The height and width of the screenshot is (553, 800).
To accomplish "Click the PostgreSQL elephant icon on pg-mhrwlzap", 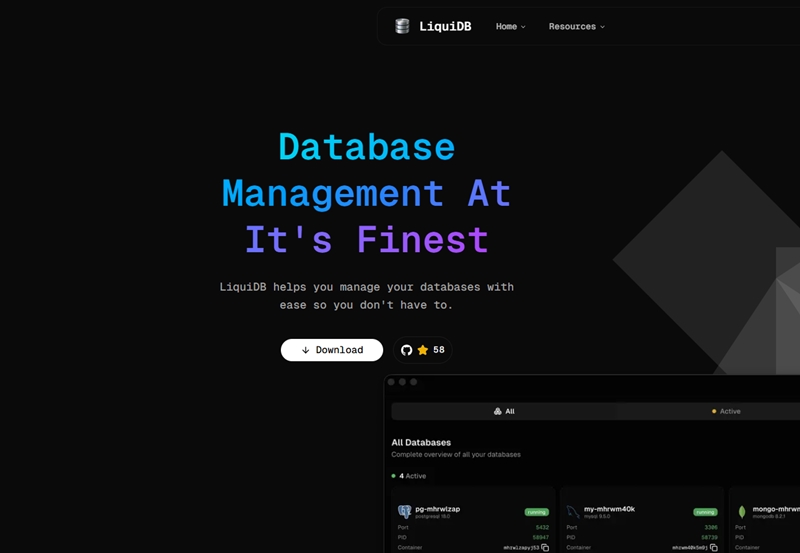I will (x=405, y=511).
